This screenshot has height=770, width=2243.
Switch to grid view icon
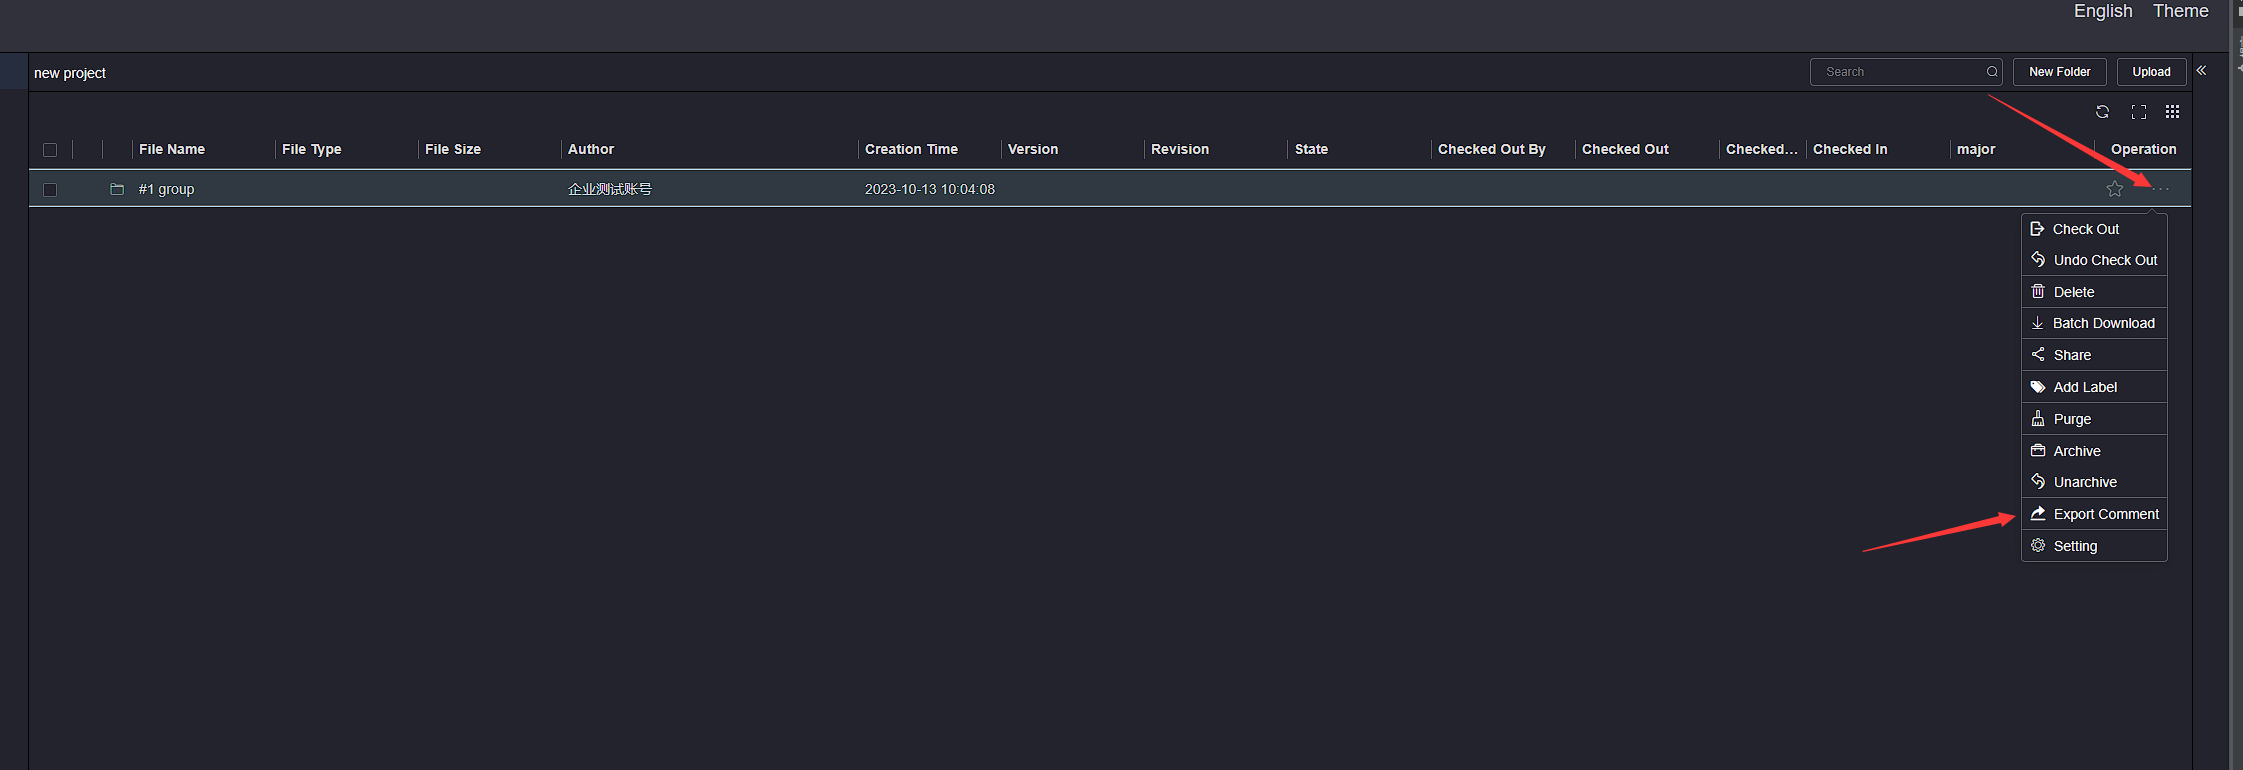click(2172, 112)
